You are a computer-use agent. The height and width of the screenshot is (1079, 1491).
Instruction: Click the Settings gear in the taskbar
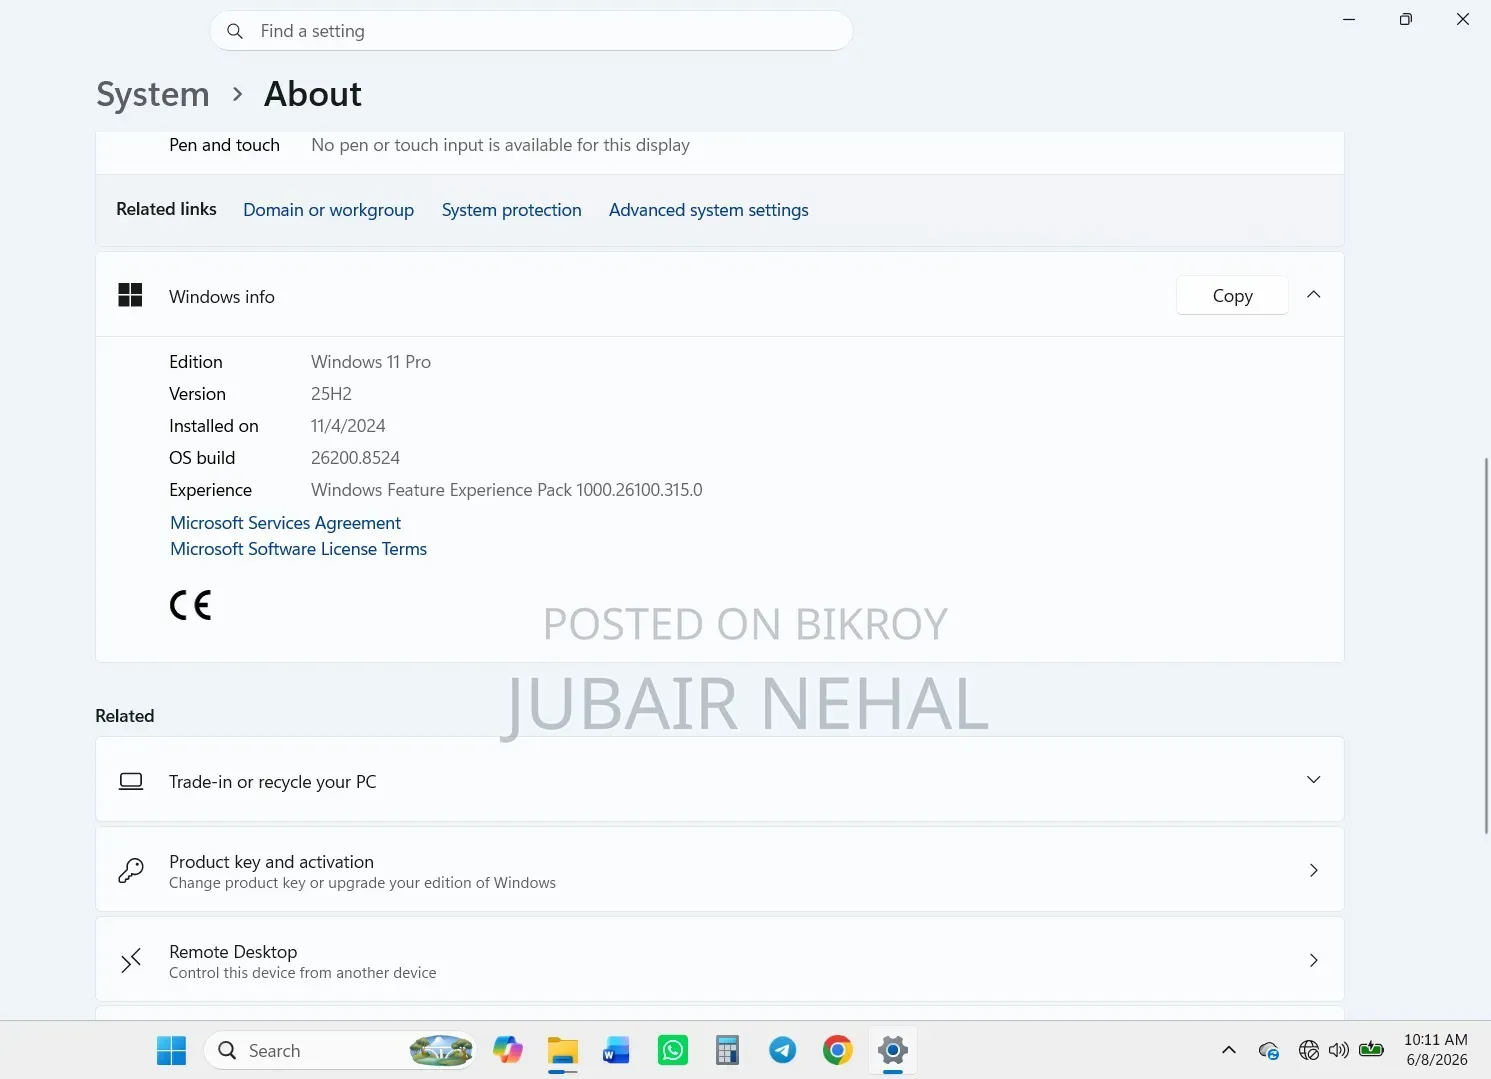893,1050
